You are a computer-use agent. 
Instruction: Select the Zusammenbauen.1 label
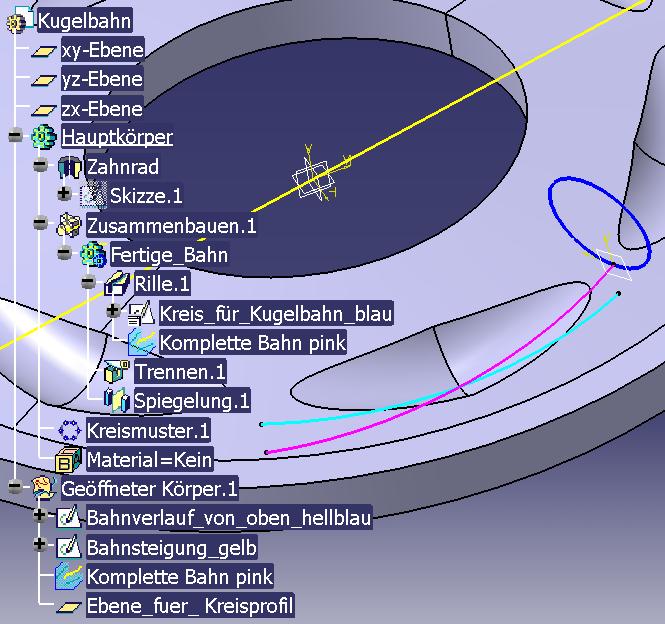click(171, 225)
